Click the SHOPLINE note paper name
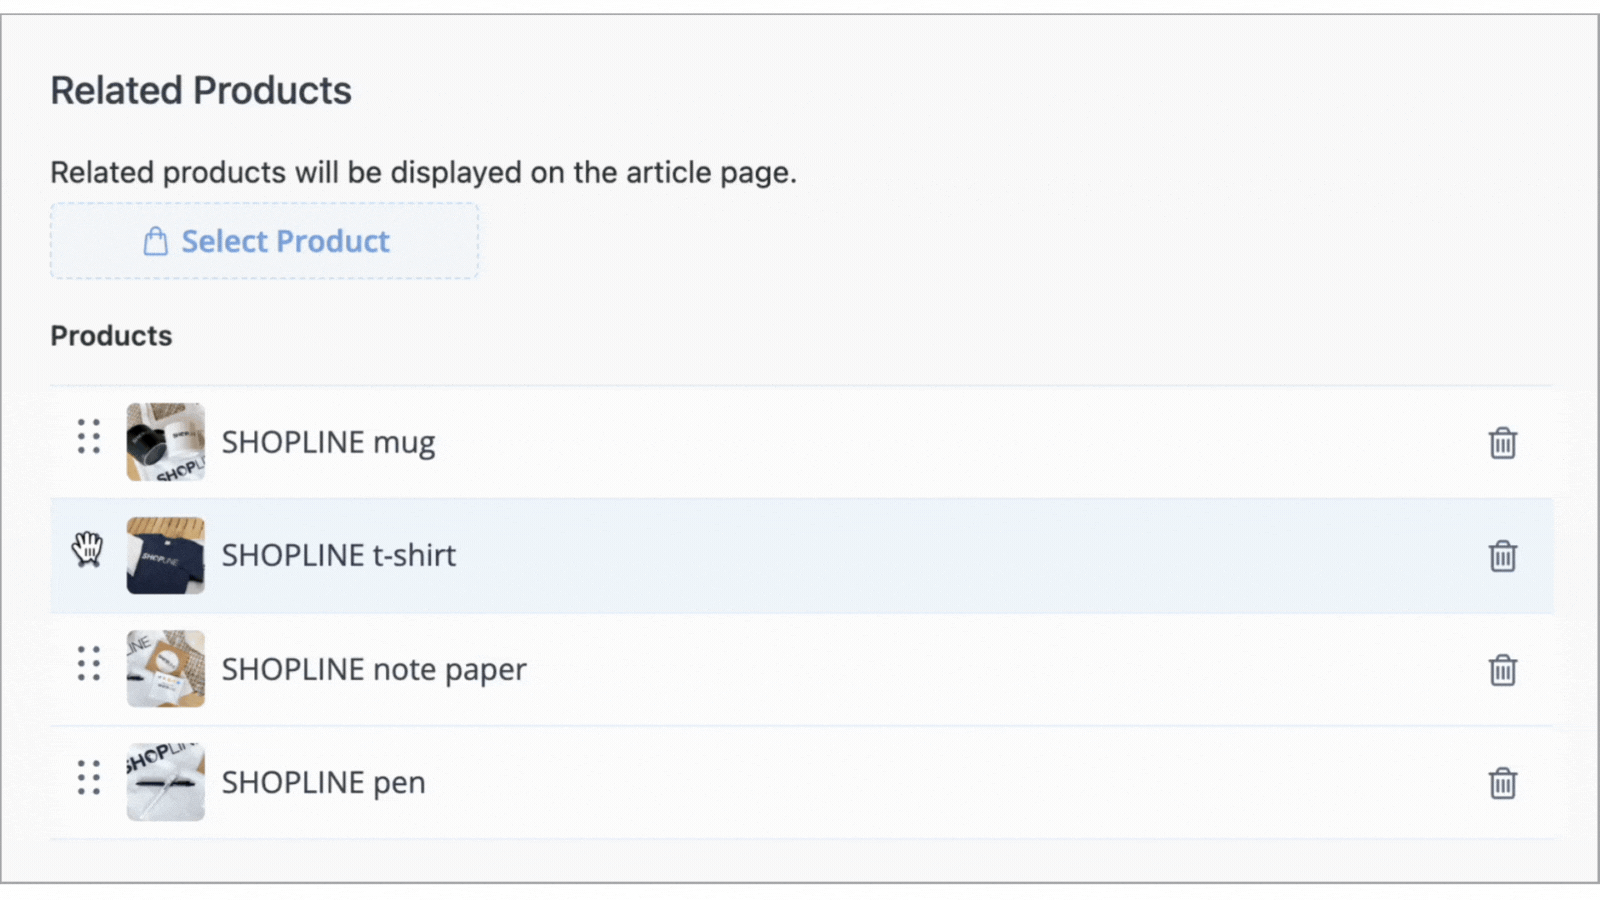The height and width of the screenshot is (900, 1600). tap(374, 670)
